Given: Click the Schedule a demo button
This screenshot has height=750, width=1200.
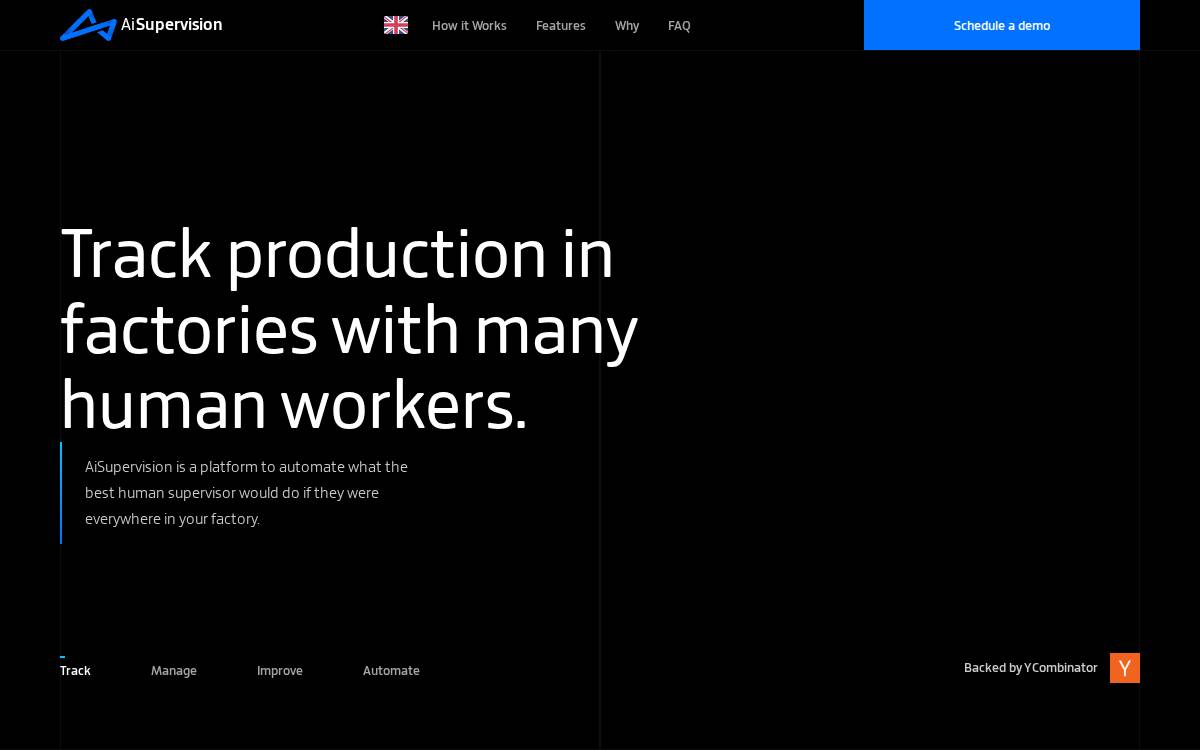Looking at the screenshot, I should (1002, 25).
